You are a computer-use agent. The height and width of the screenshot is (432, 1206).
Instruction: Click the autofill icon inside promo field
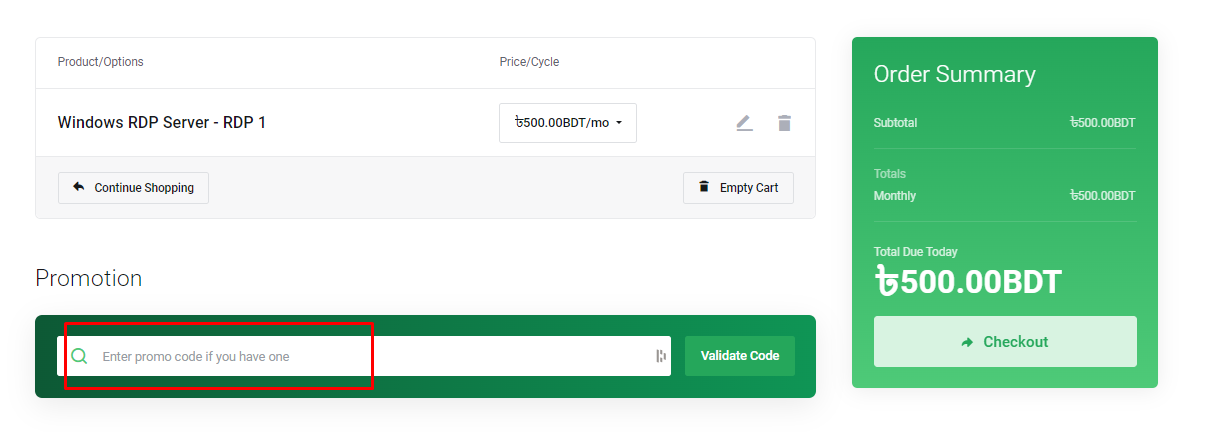tap(661, 356)
